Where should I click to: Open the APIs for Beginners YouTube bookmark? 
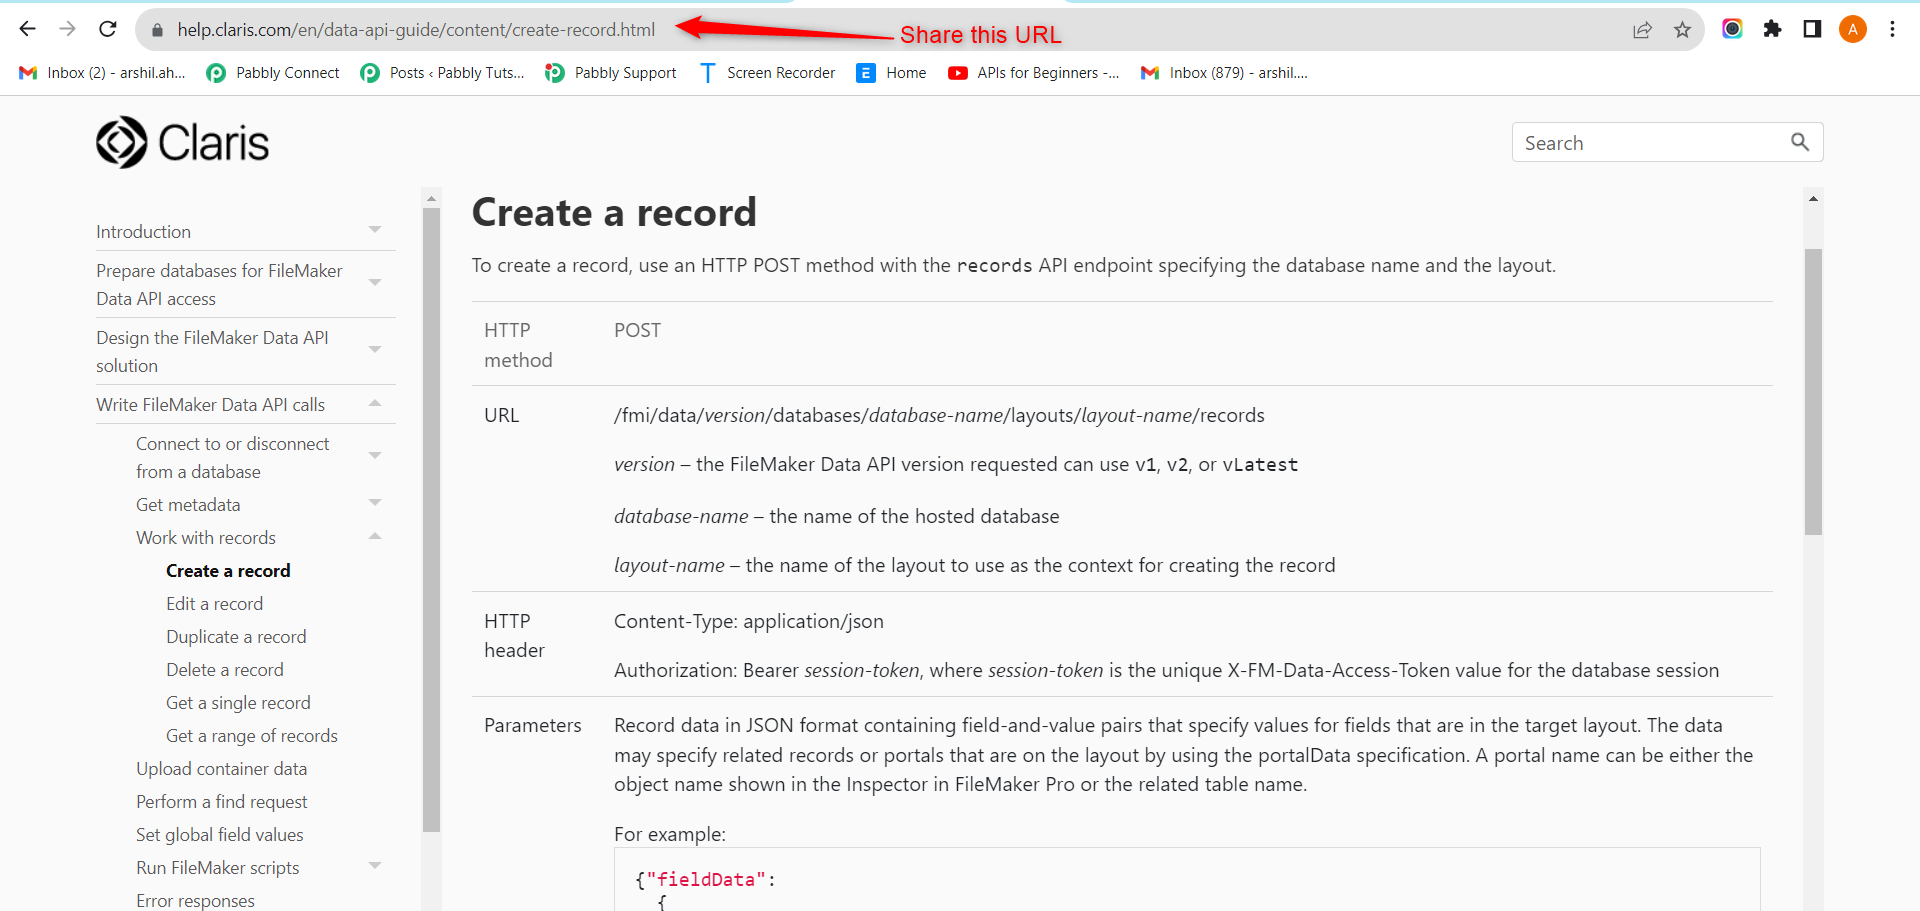tap(1034, 73)
